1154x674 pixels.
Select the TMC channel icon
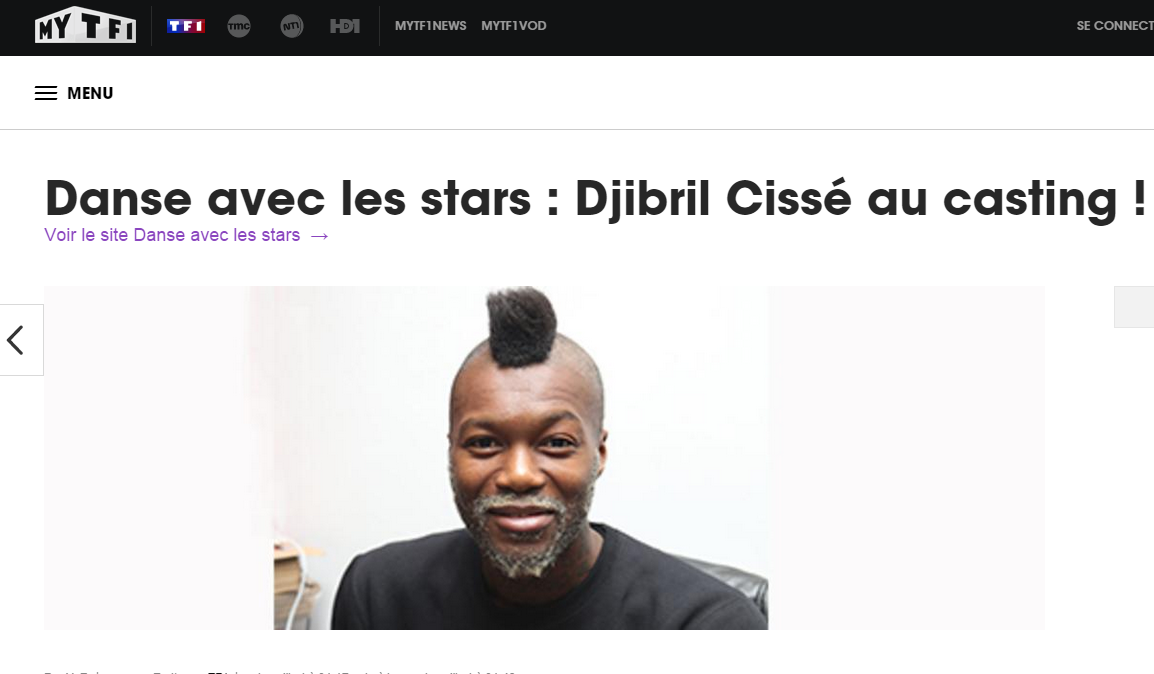[238, 26]
